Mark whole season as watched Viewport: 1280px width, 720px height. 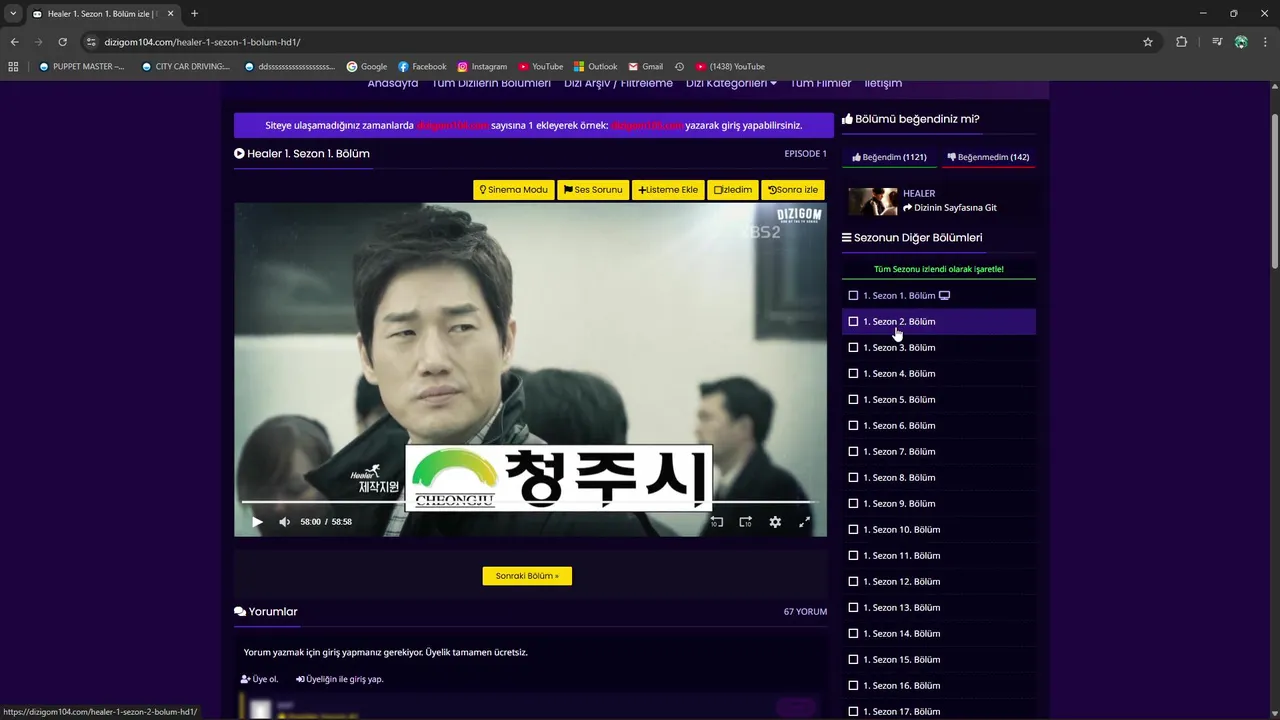(939, 269)
